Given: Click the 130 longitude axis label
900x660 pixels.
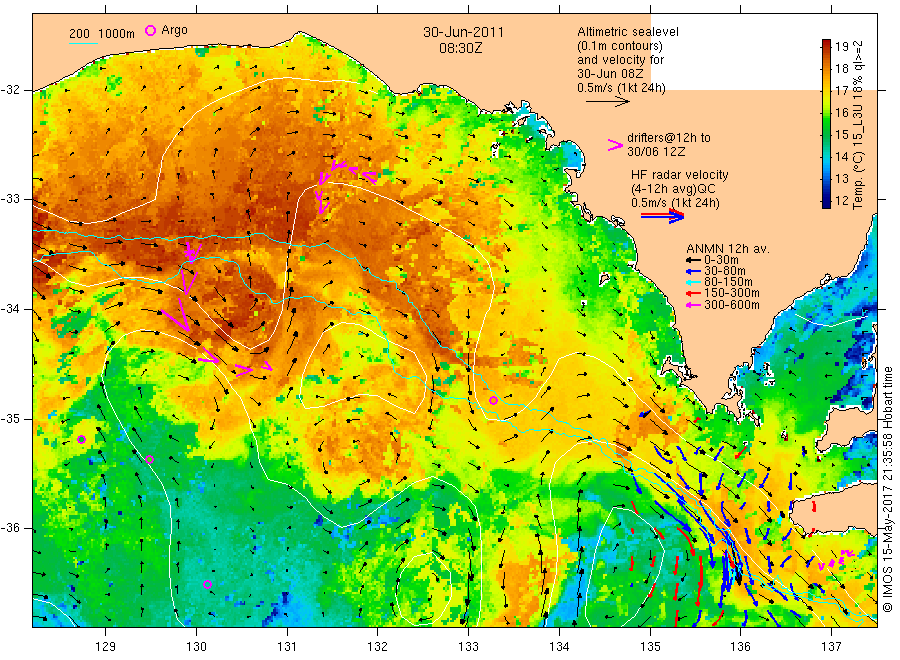Looking at the screenshot, I should click(x=196, y=647).
